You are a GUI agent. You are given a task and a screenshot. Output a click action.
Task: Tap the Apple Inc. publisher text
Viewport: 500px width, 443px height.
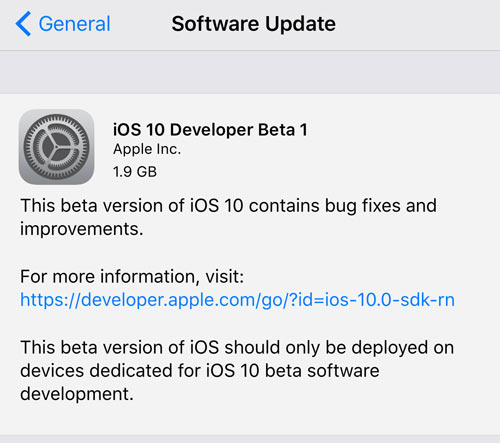(x=147, y=149)
